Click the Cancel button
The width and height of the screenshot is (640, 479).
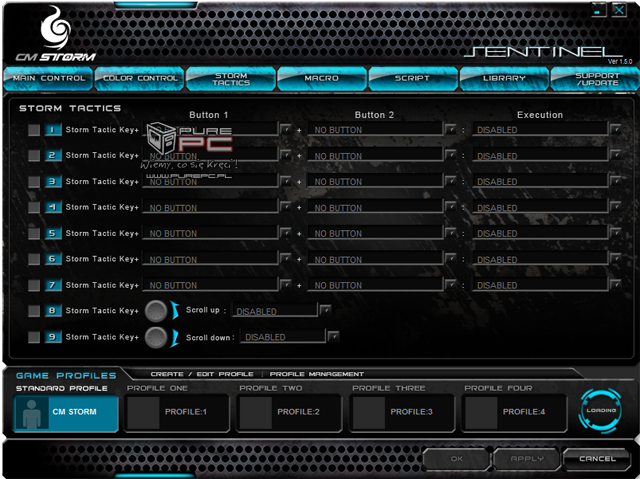[x=597, y=459]
